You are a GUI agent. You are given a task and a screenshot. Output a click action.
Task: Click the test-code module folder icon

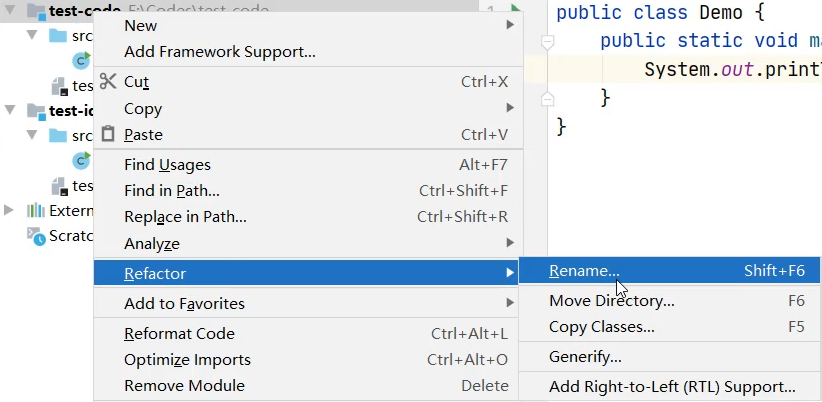(x=35, y=11)
